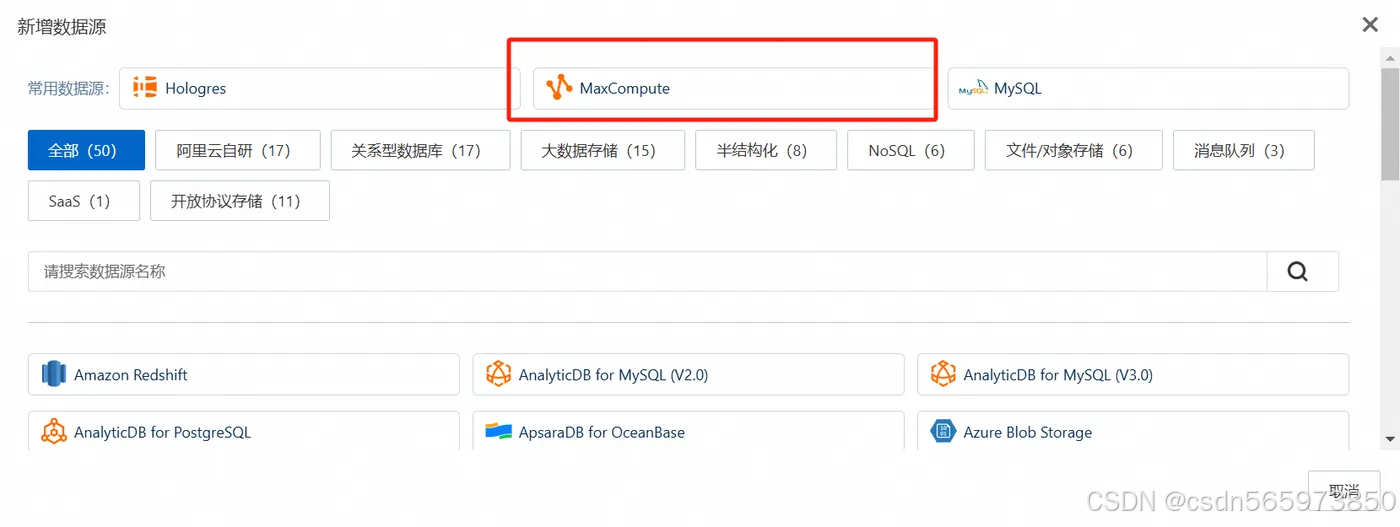Close the 新增数据源 dialog
This screenshot has height=527, width=1400.
click(x=1370, y=25)
